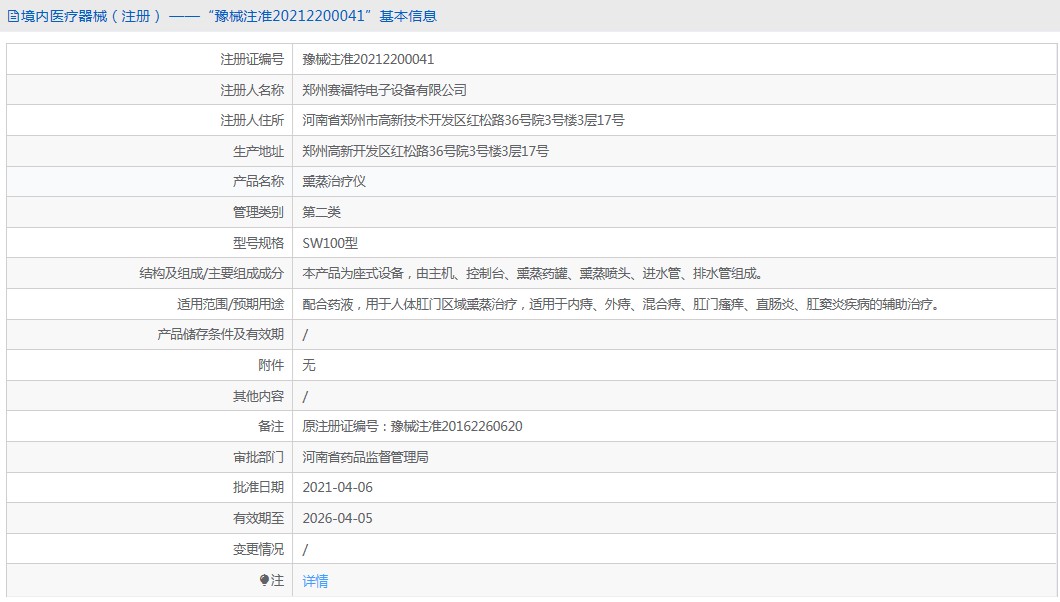Click the registrant address starting 河南省郑州市

click(x=463, y=120)
